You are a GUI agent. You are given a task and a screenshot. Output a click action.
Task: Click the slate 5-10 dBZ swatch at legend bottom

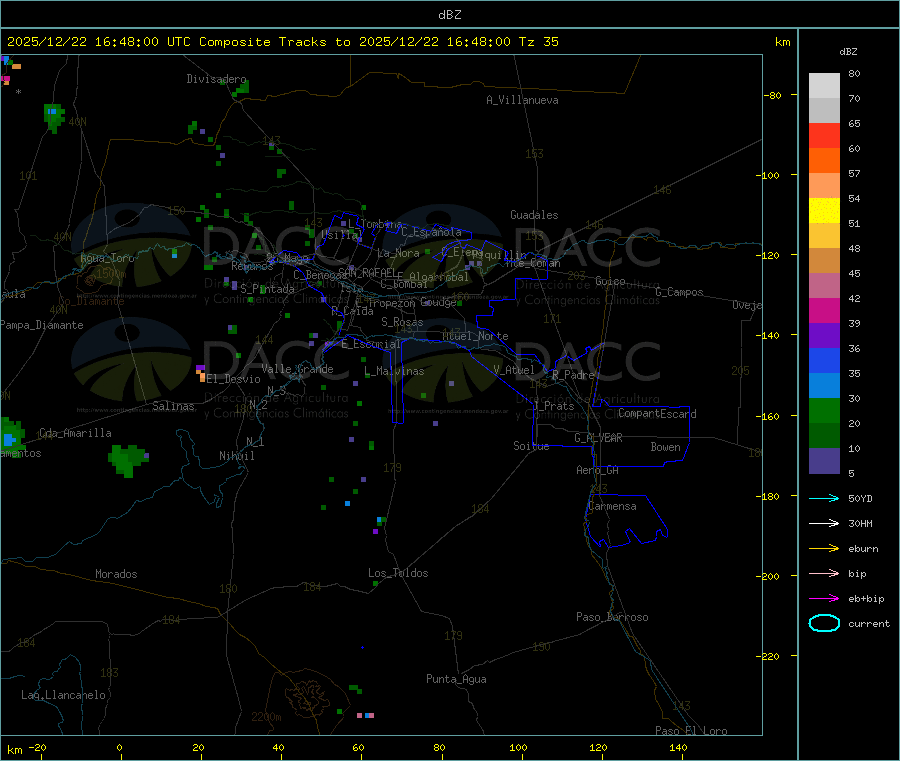click(824, 461)
